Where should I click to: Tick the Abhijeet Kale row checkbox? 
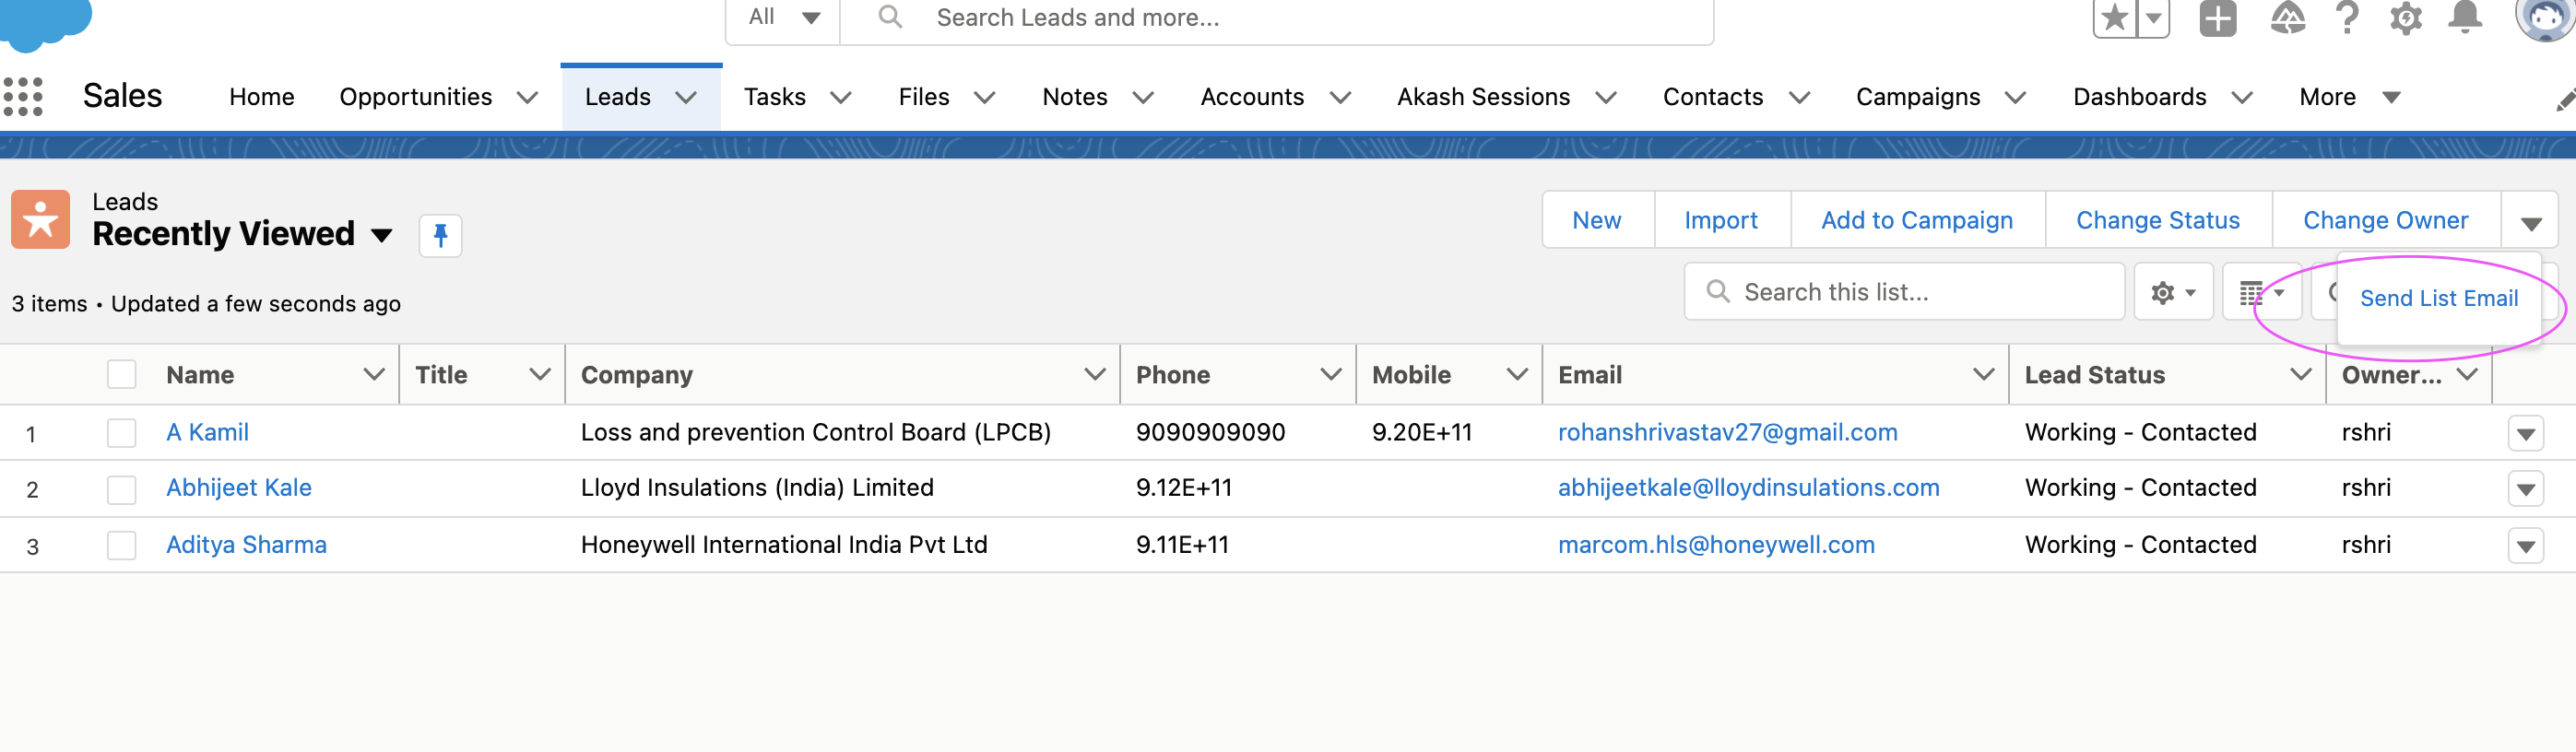pyautogui.click(x=122, y=489)
